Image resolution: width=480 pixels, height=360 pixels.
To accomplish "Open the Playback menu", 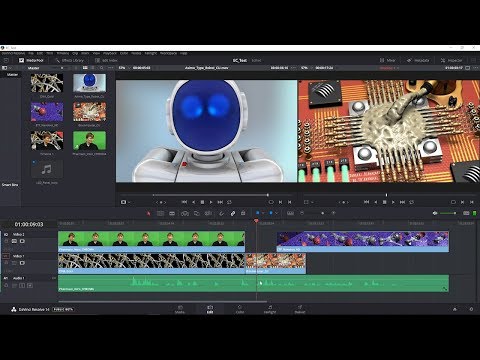I will click(110, 53).
